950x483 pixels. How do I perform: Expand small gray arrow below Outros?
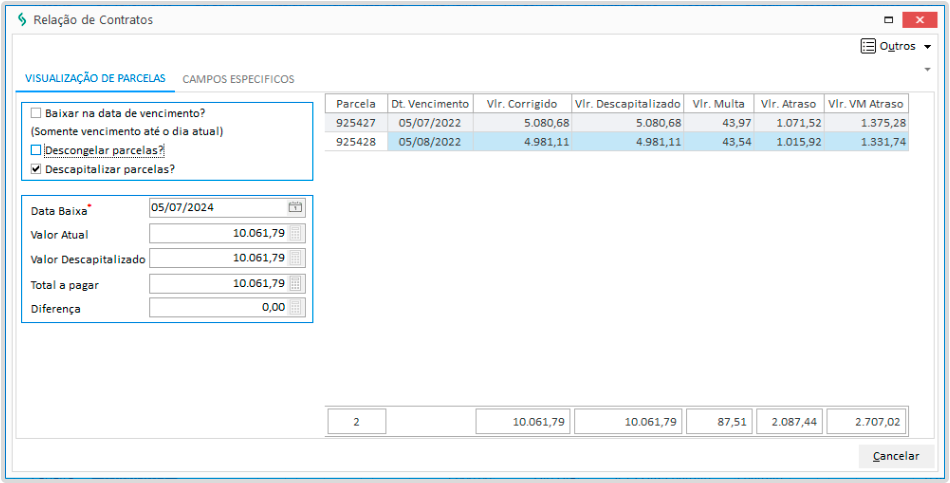click(927, 70)
